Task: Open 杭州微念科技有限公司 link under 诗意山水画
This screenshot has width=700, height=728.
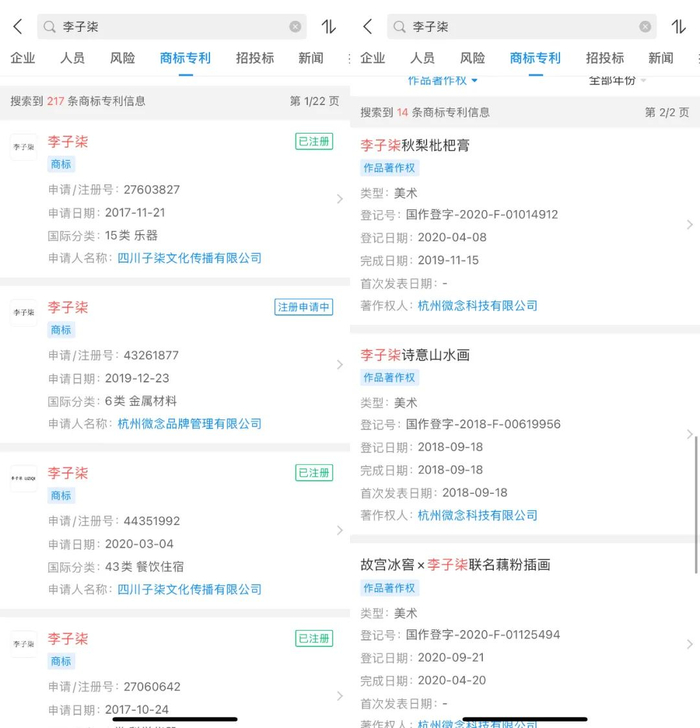Action: [478, 515]
